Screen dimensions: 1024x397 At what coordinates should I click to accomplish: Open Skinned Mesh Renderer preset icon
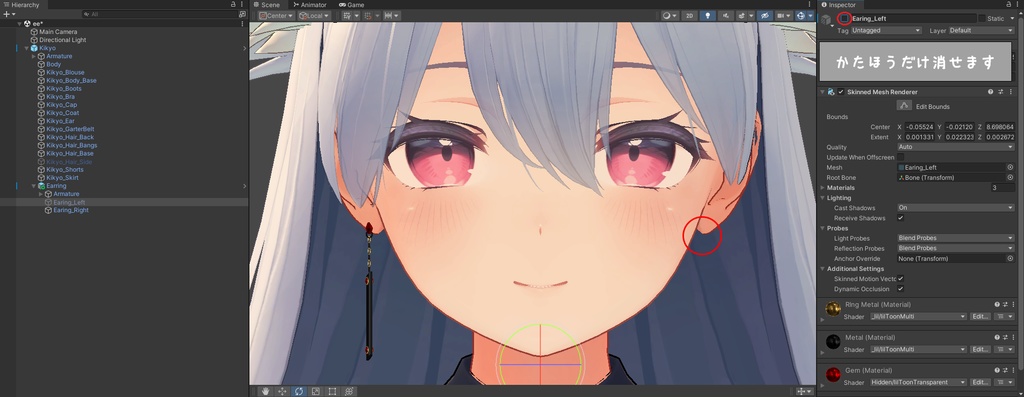1000,92
